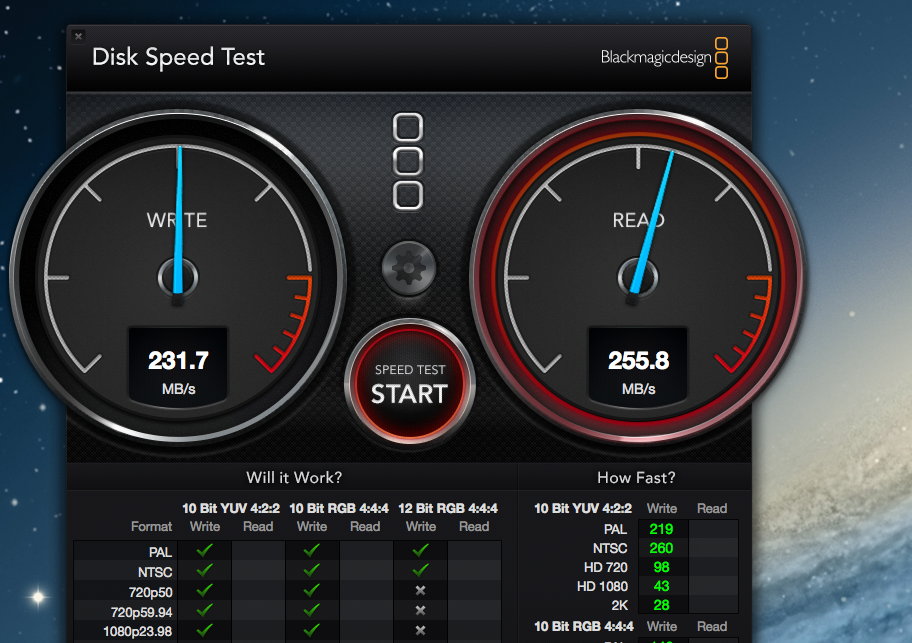Click the Blackmagicdesign logo
The width and height of the screenshot is (912, 643).
click(664, 58)
